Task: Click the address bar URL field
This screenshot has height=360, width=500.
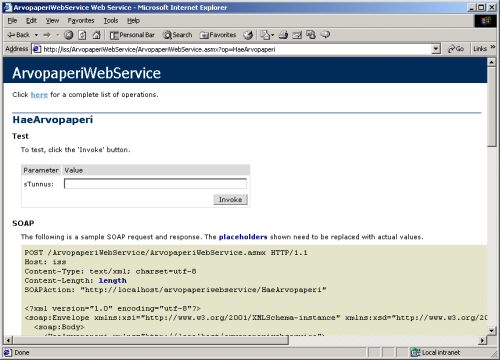Action: 235,49
